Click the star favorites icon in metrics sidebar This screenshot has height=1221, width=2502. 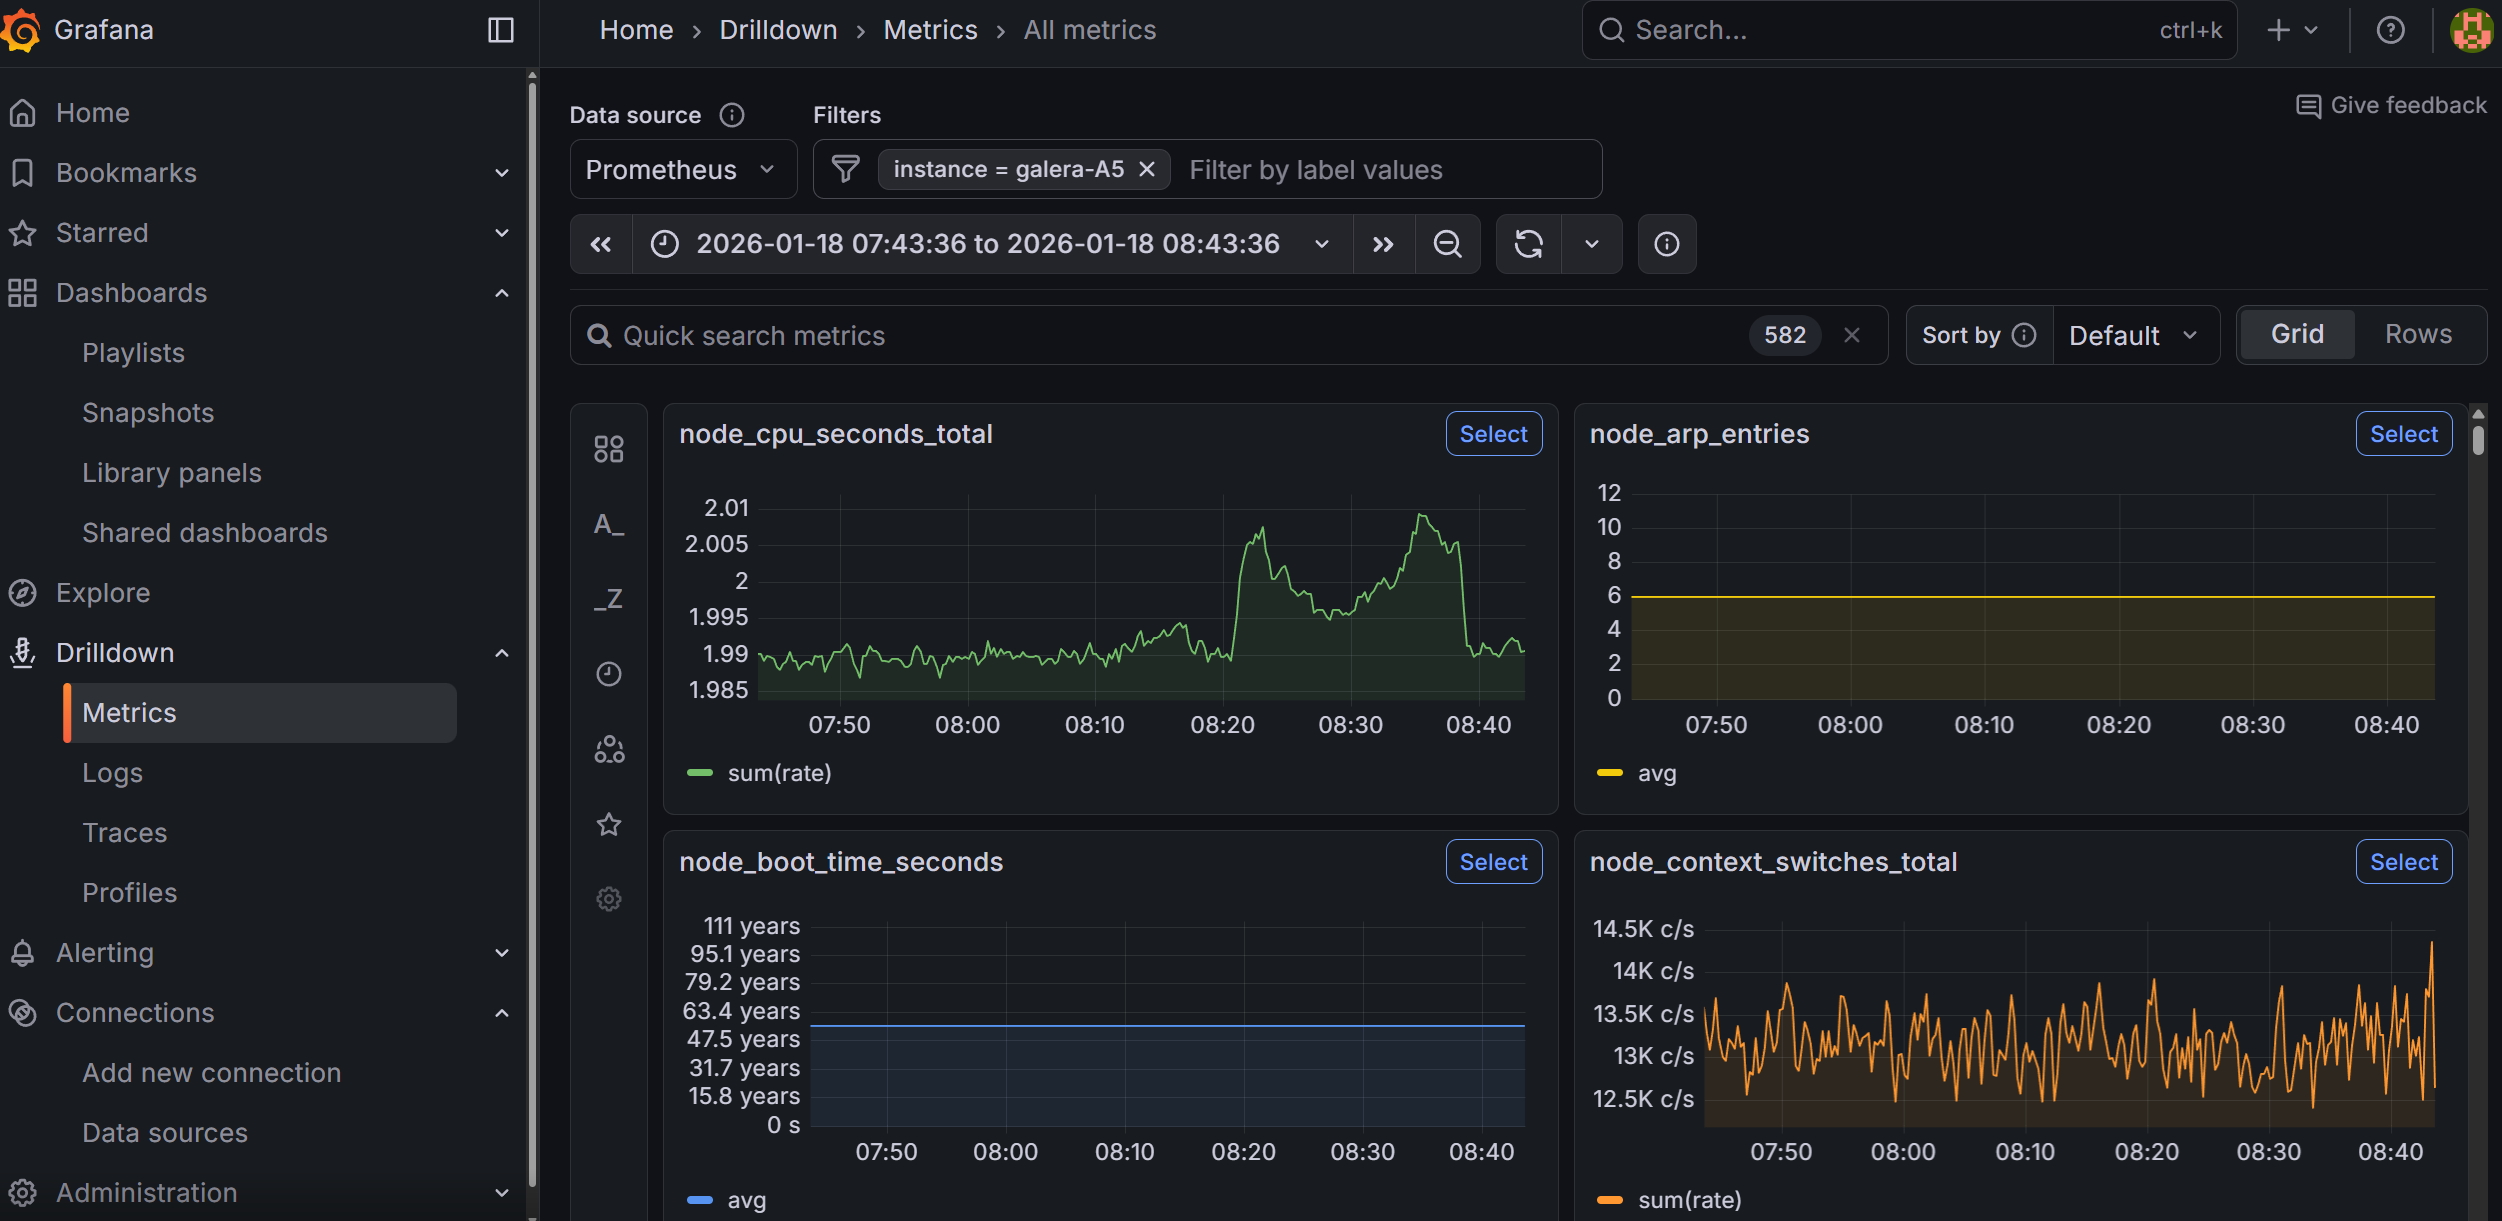pos(609,824)
